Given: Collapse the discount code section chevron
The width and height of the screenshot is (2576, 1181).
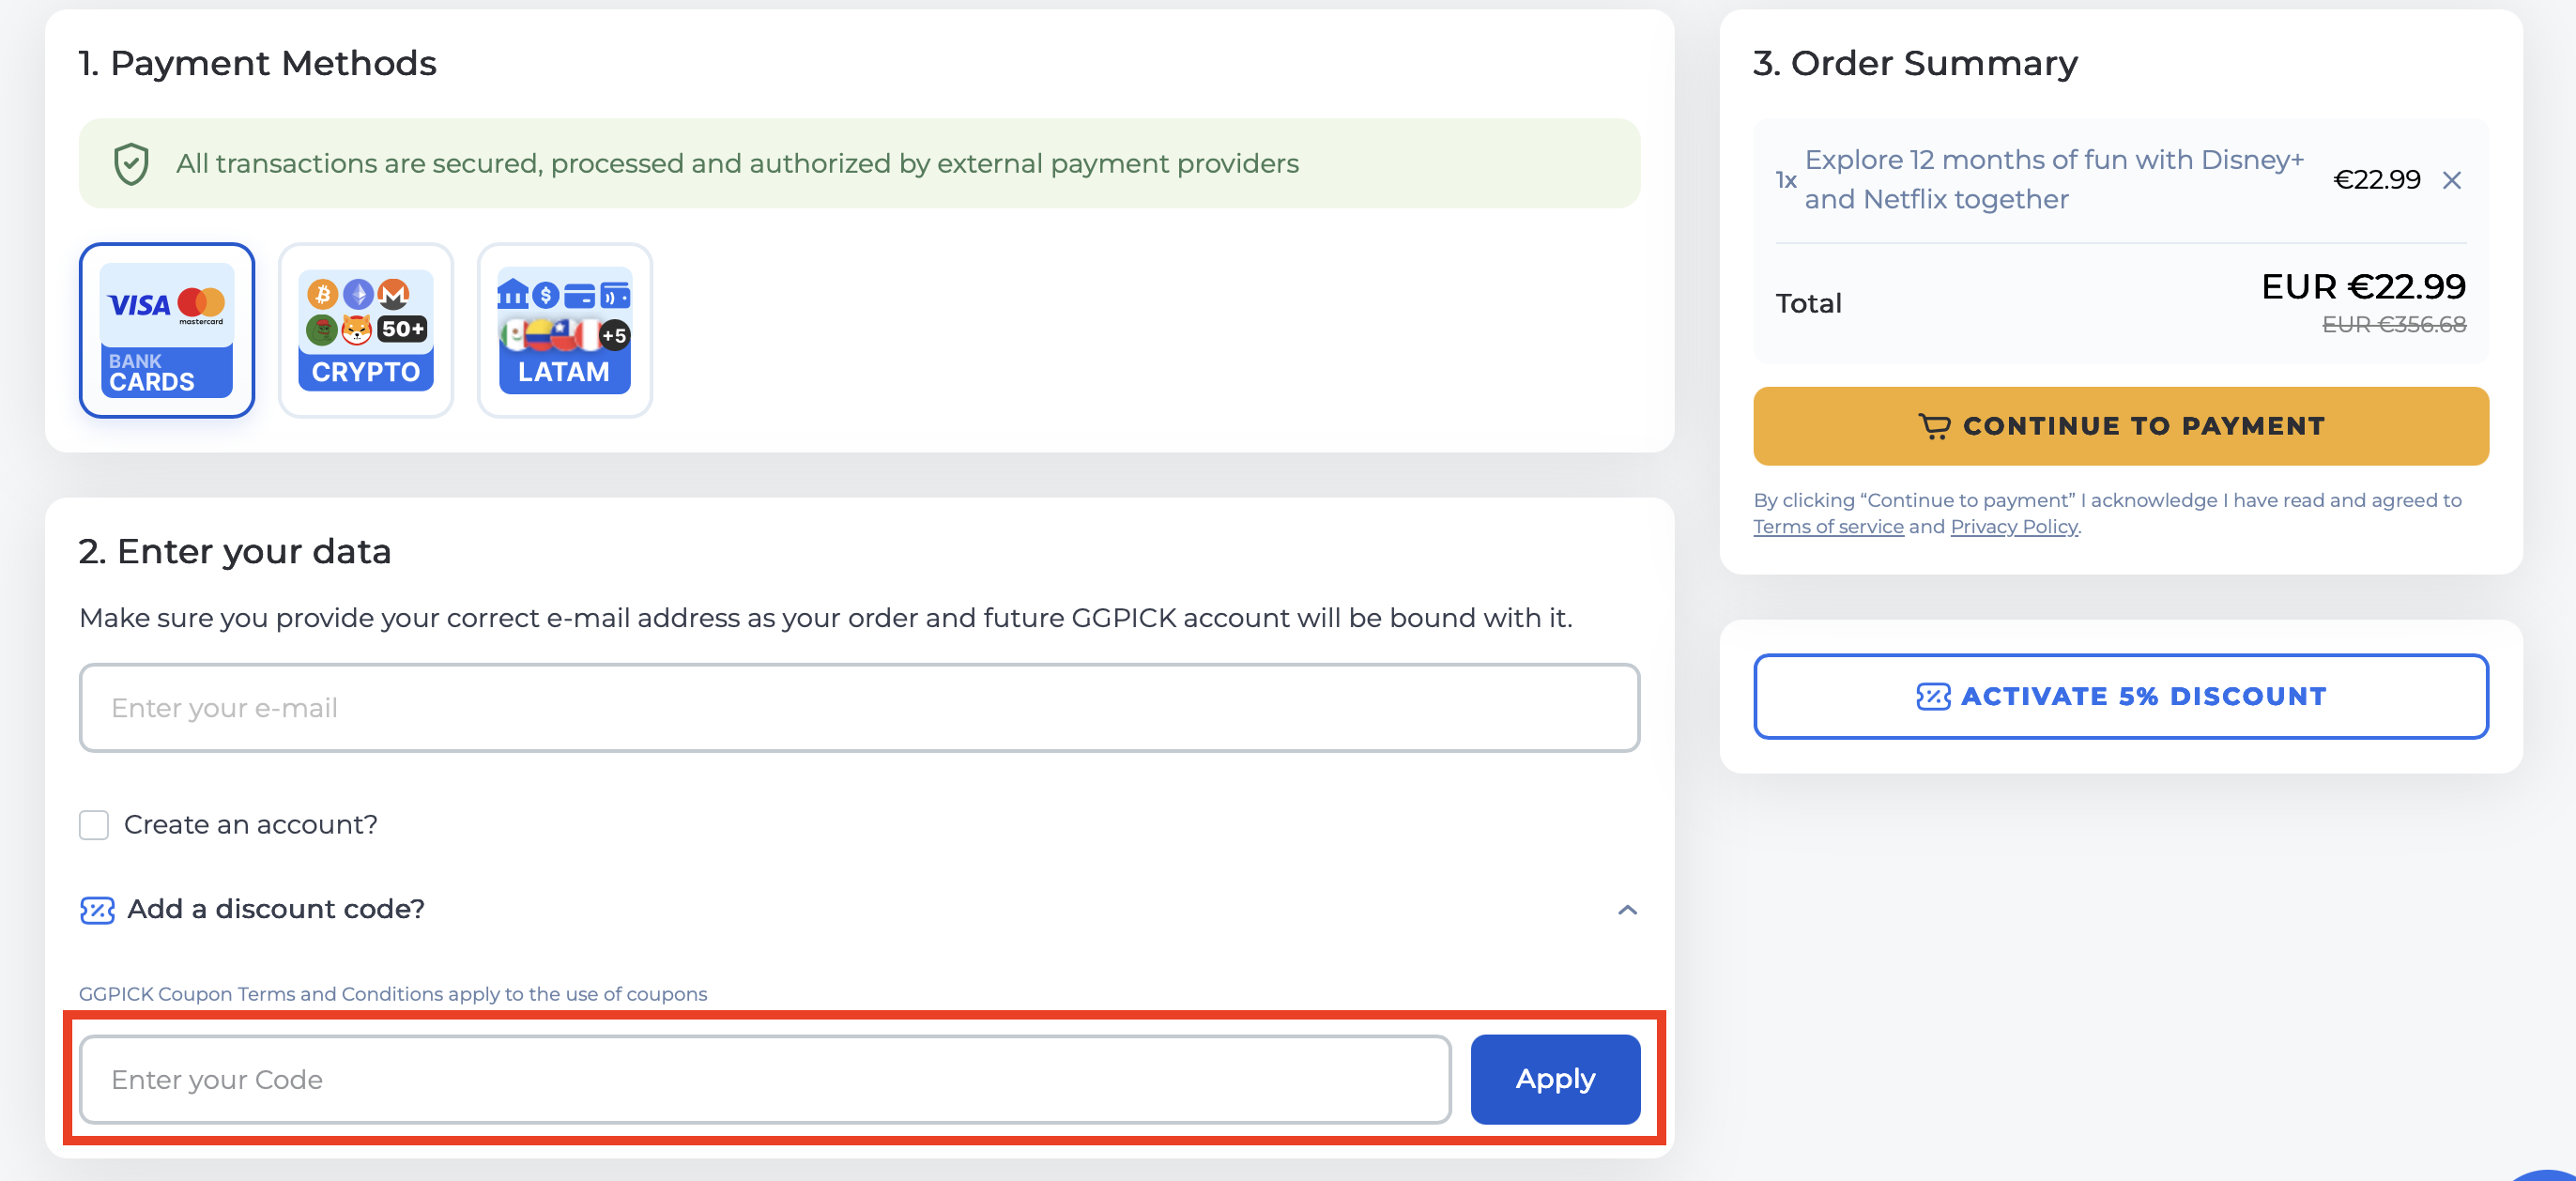Looking at the screenshot, I should coord(1627,910).
